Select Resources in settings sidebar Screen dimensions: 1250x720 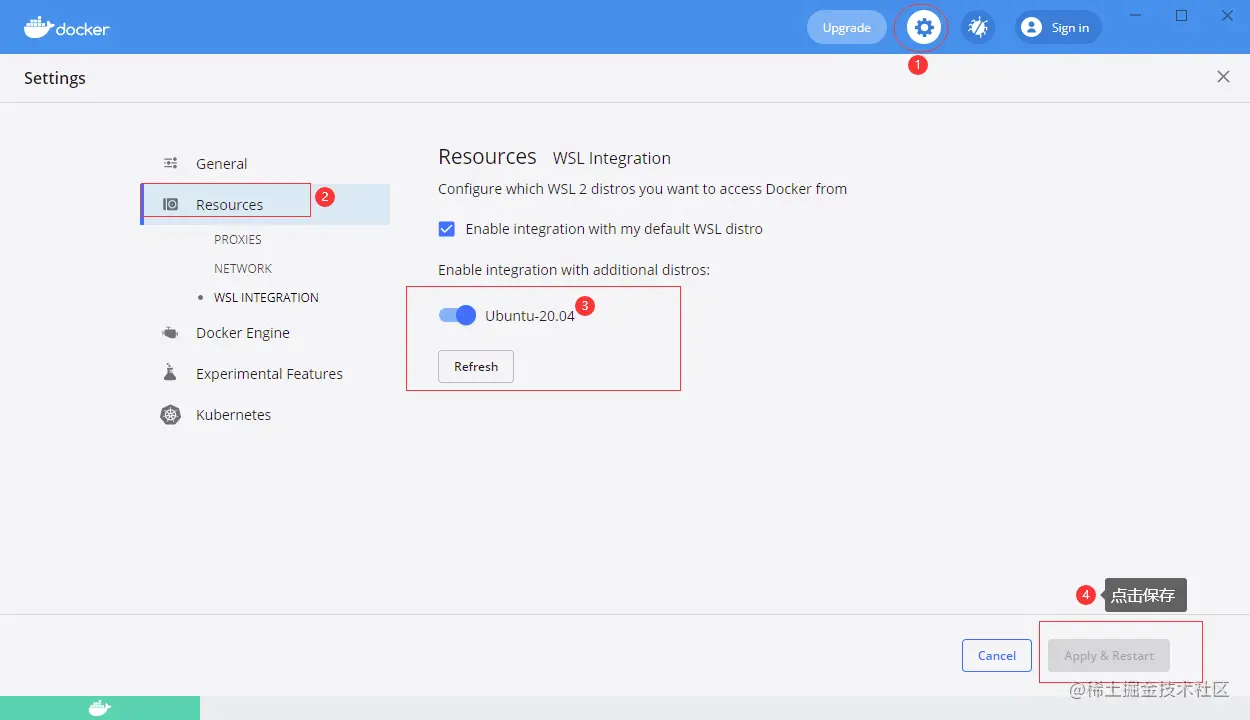pyautogui.click(x=265, y=204)
